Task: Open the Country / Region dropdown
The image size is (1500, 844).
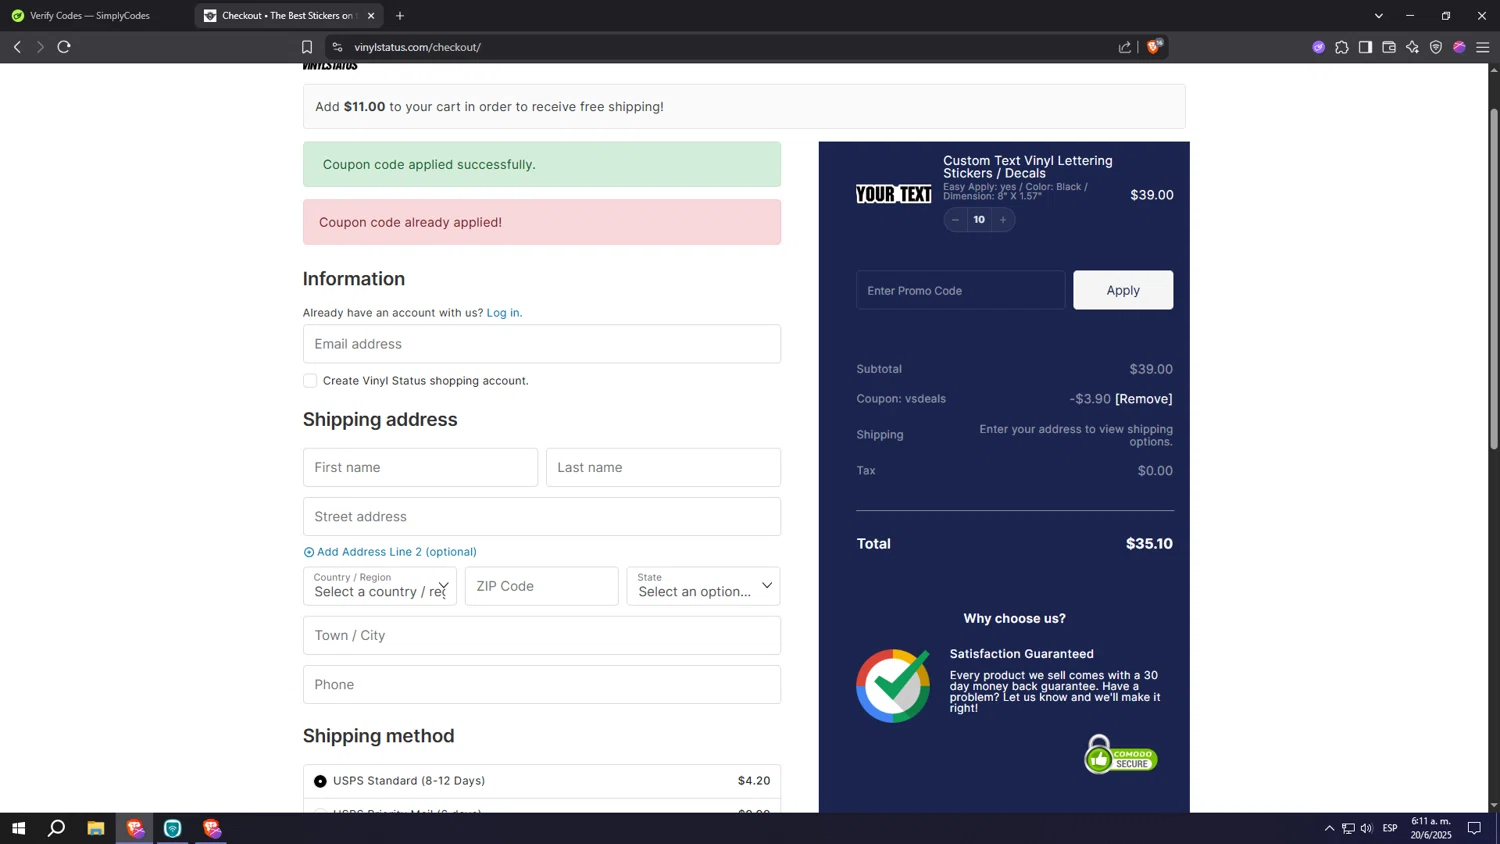Action: click(x=380, y=586)
